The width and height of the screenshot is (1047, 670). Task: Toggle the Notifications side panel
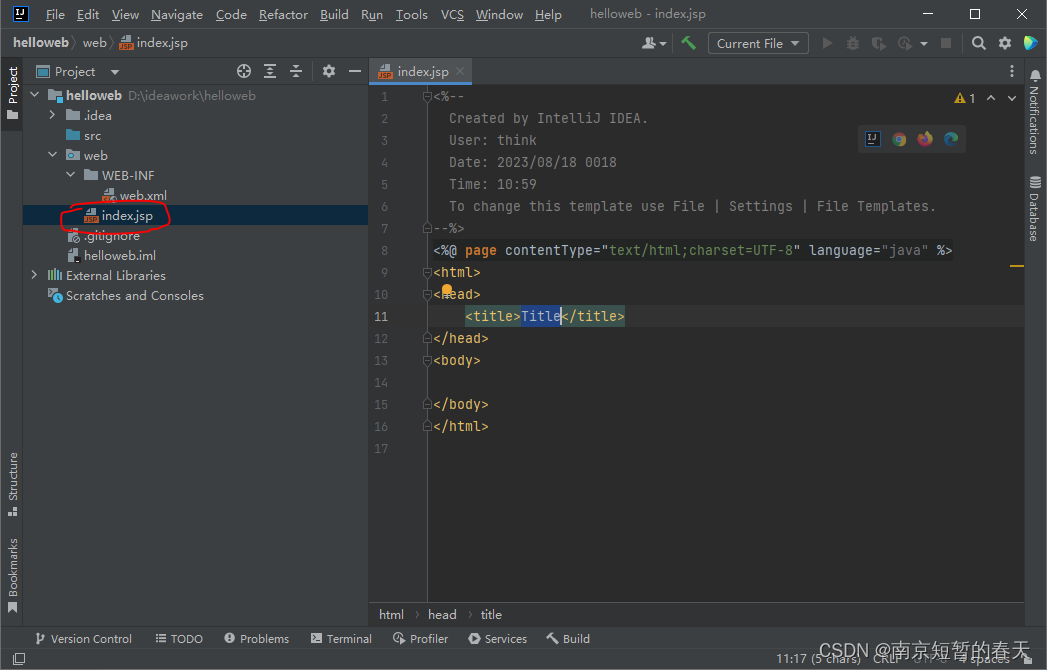(1034, 112)
